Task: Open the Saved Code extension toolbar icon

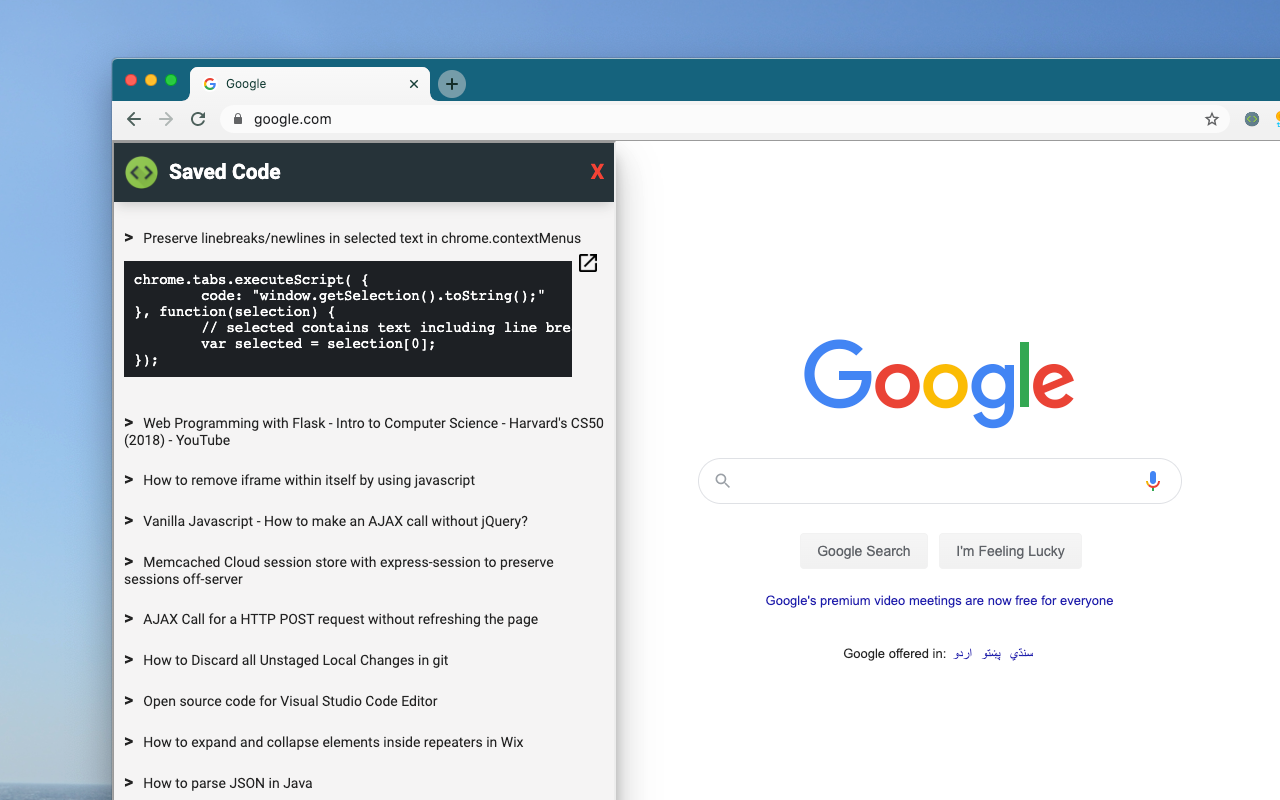Action: point(1252,119)
